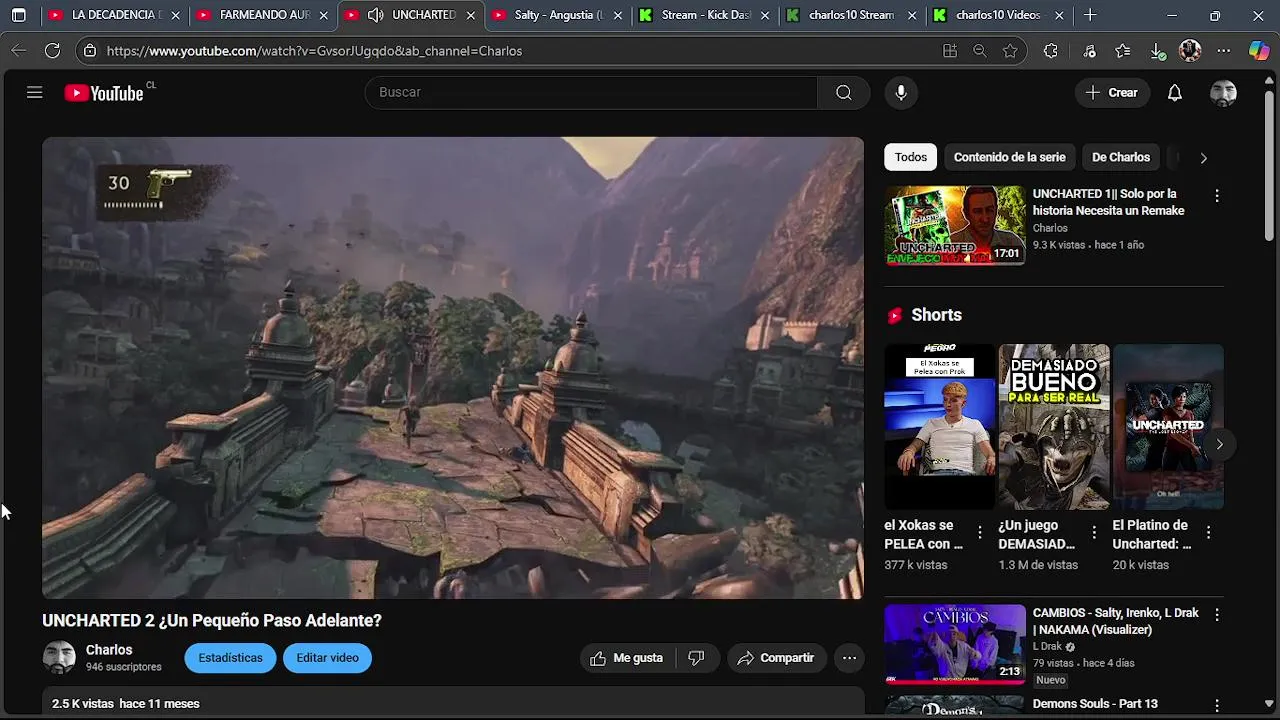Click the Crear button
This screenshot has width=1280, height=720.
(x=1112, y=93)
